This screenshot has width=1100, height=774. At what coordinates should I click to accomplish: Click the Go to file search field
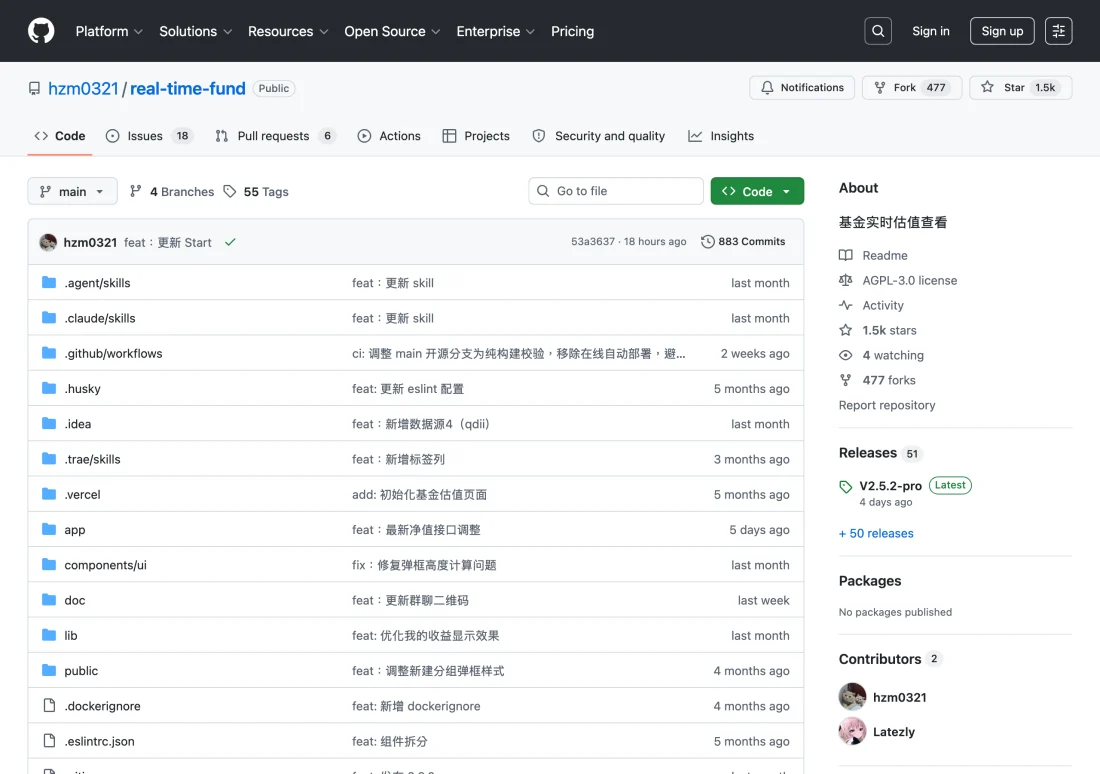(x=615, y=191)
